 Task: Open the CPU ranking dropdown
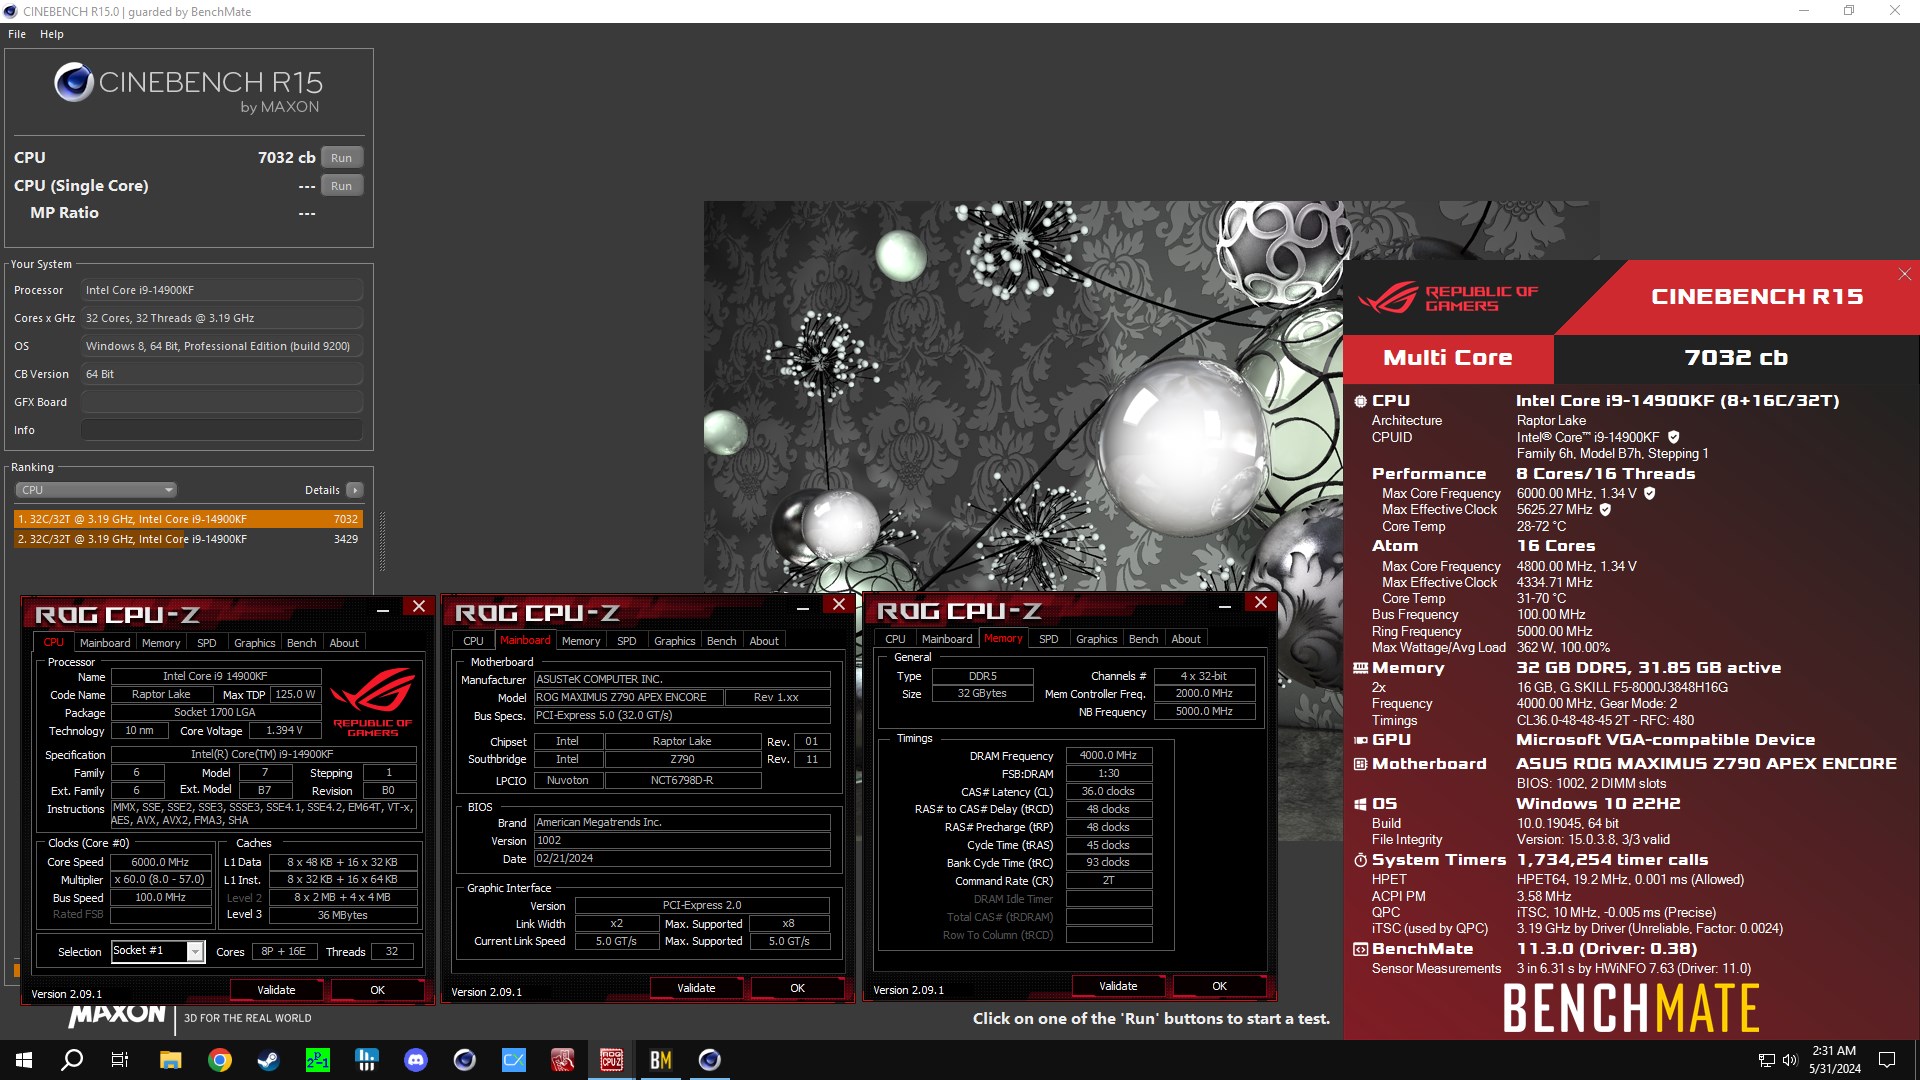coord(96,490)
